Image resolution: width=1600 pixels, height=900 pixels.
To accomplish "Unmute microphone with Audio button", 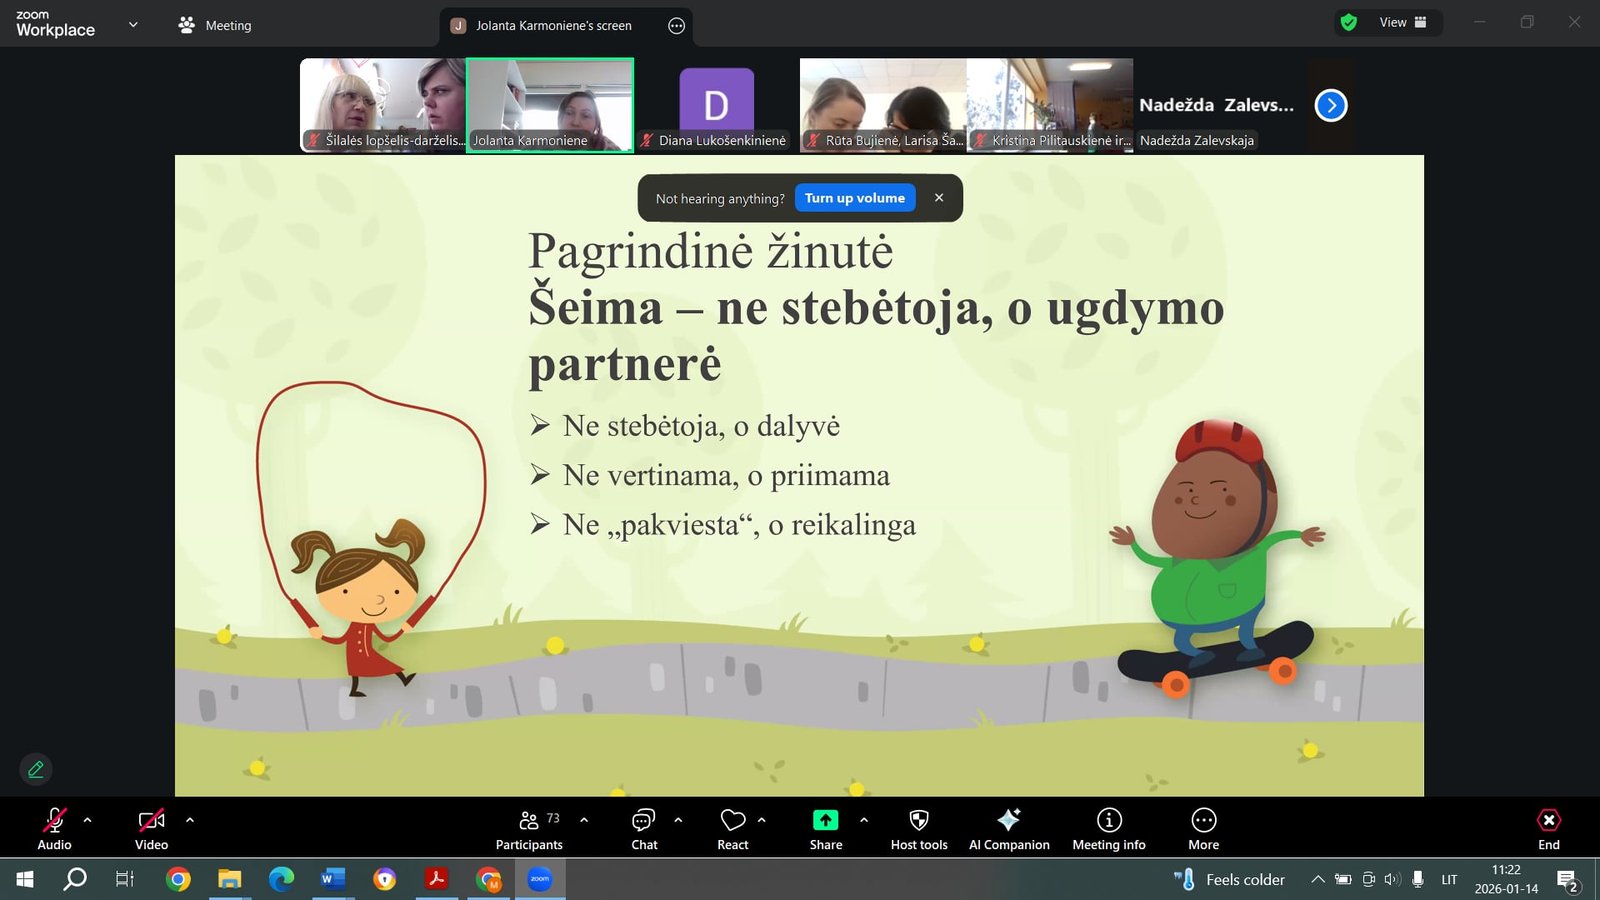I will tap(54, 829).
